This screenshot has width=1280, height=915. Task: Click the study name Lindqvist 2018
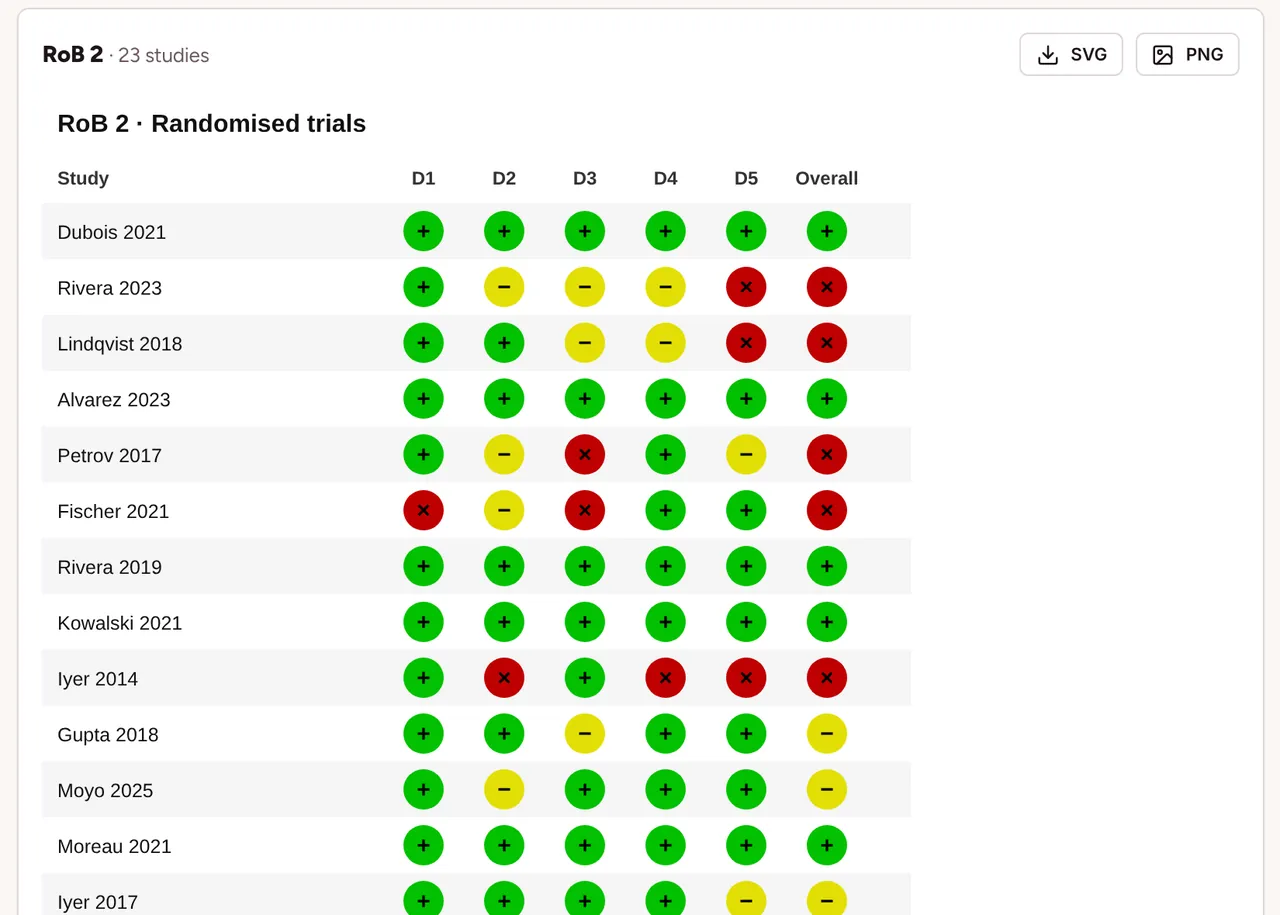tap(120, 344)
